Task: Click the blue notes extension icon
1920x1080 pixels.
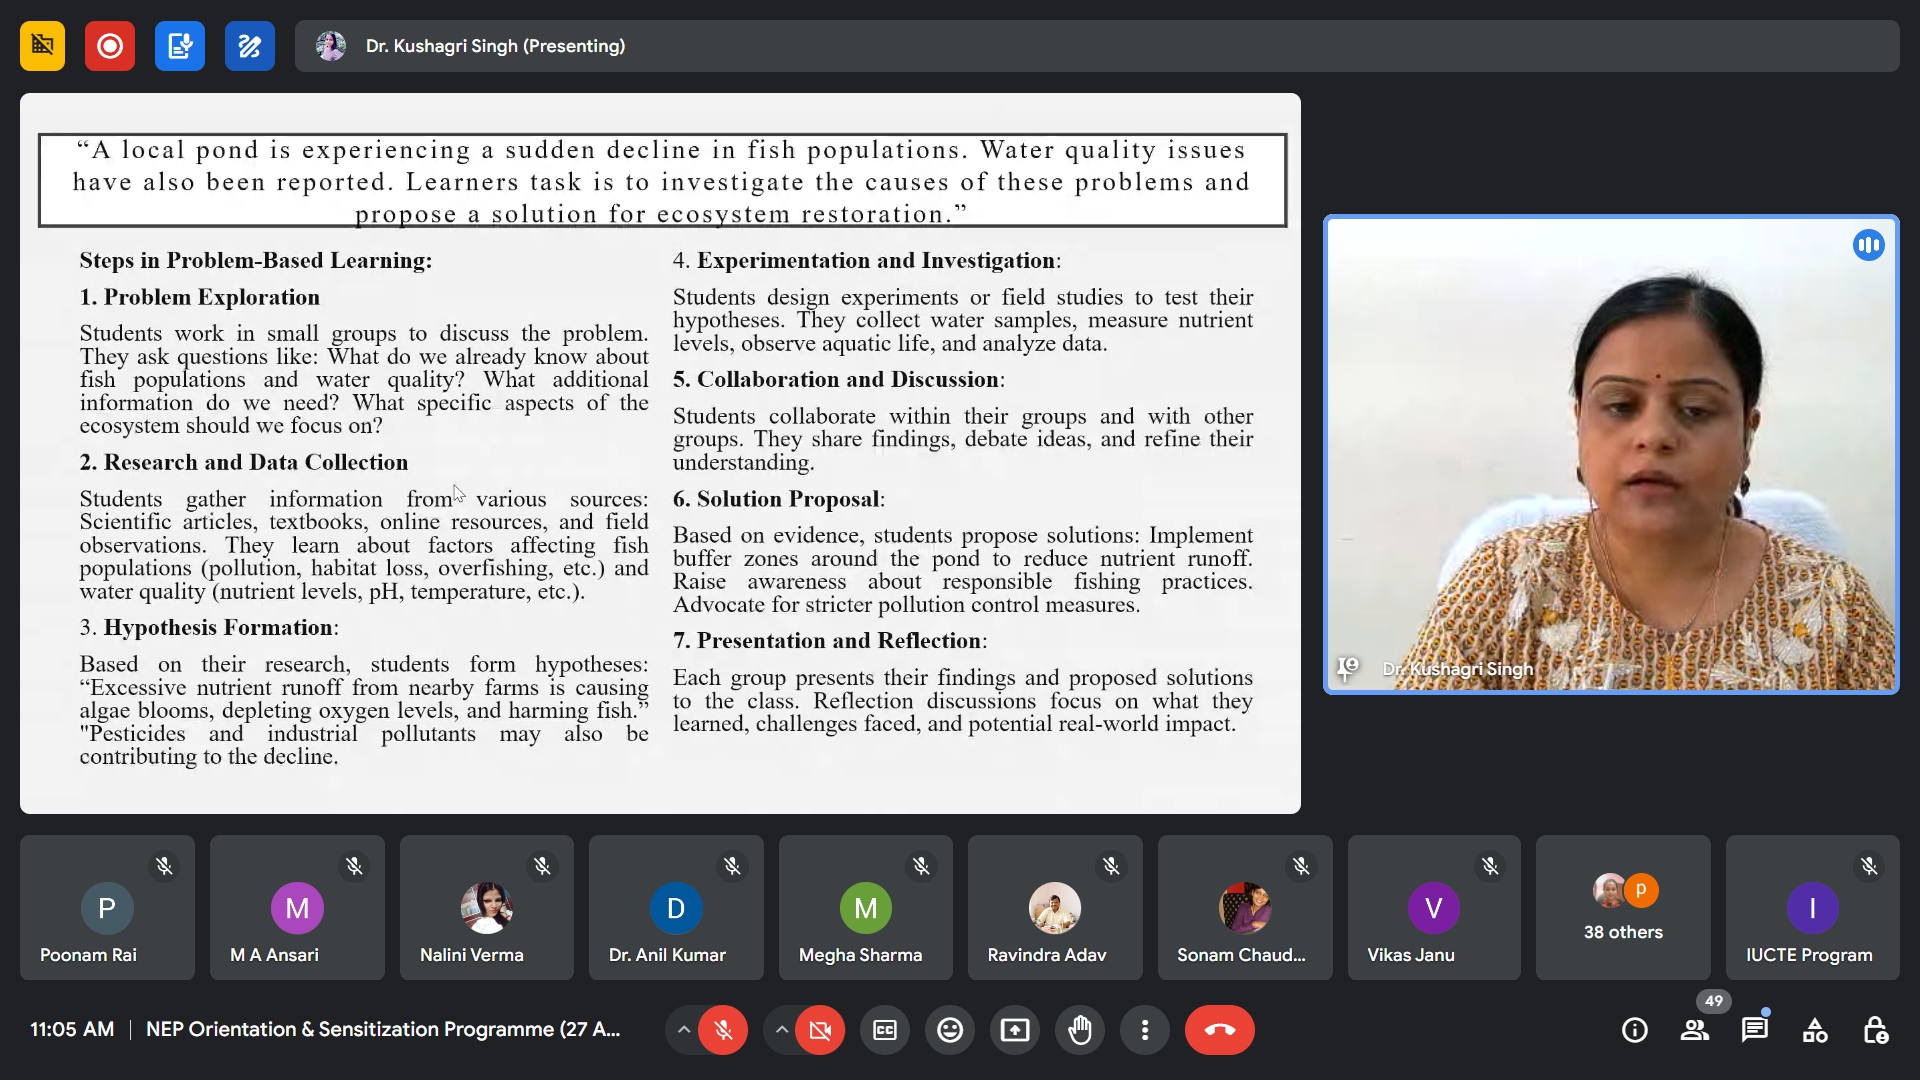Action: point(180,46)
